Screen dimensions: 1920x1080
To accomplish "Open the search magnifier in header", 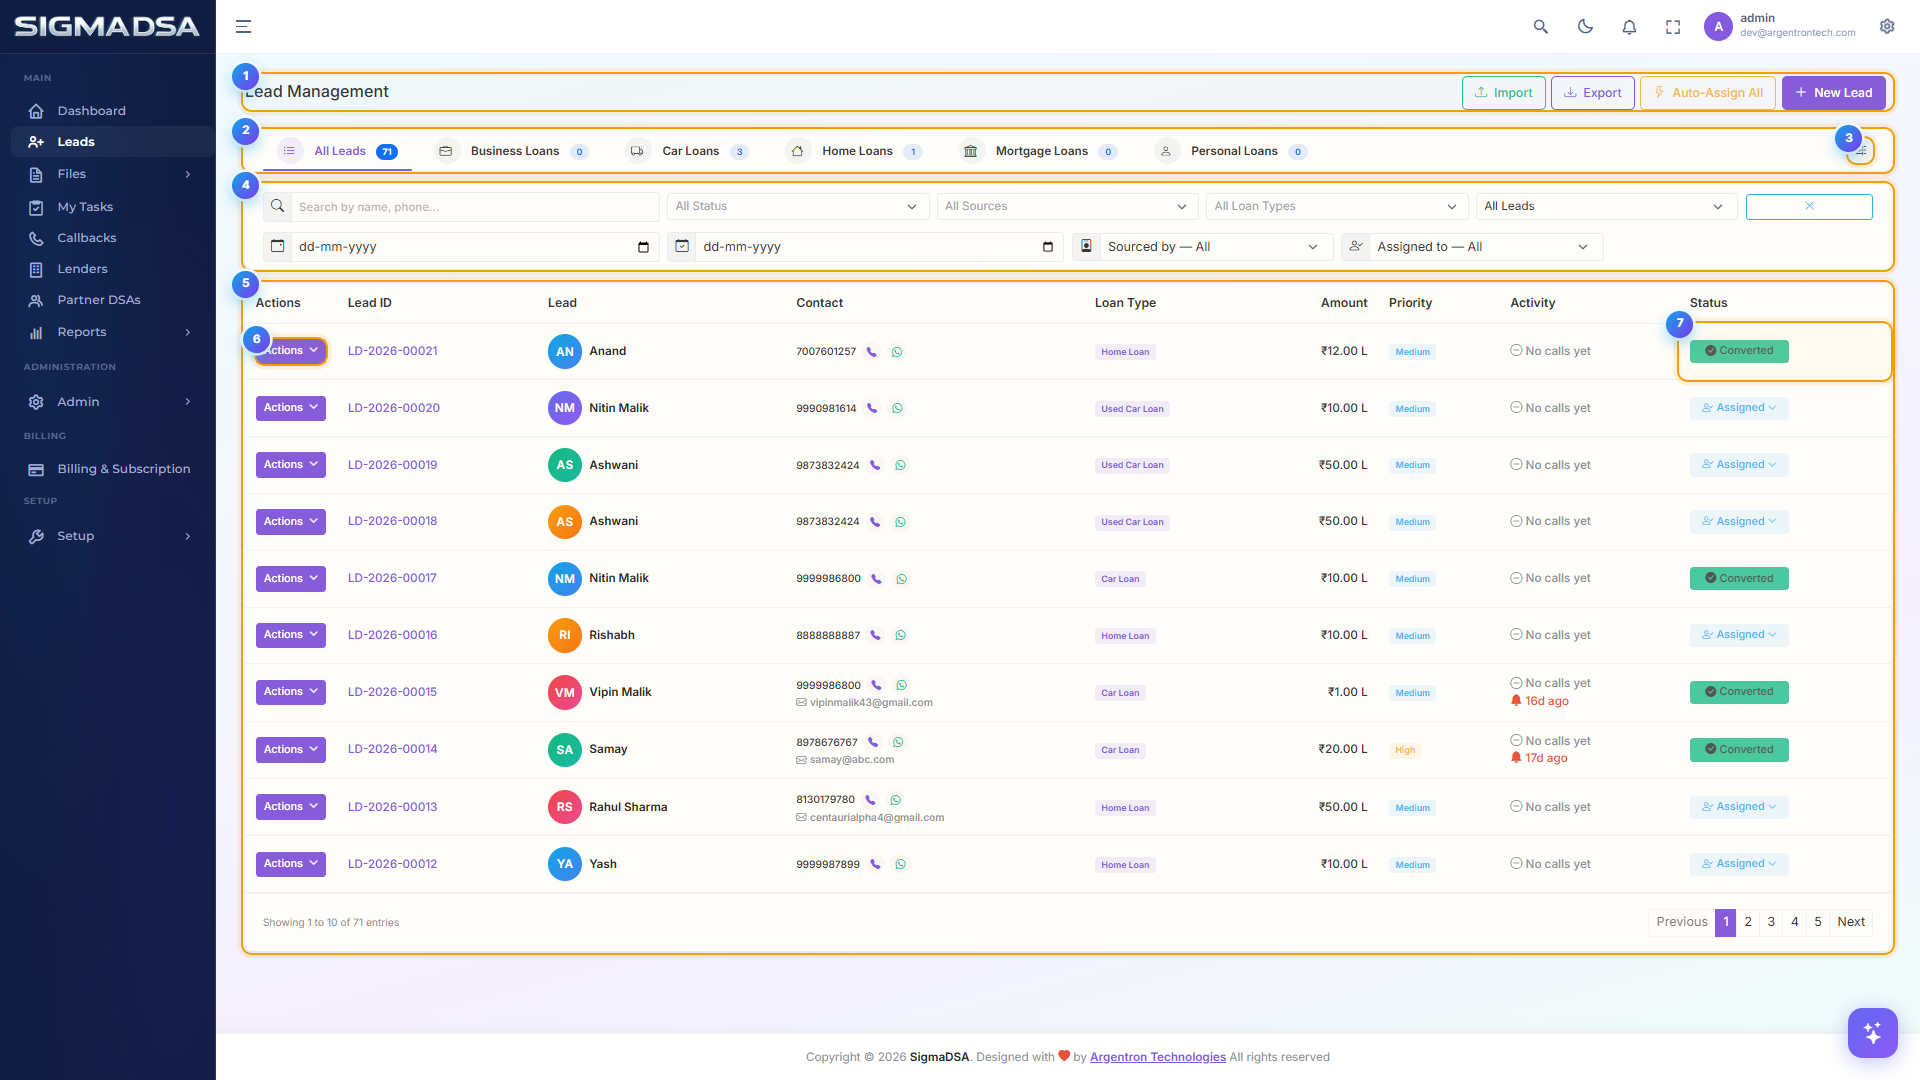I will (x=1541, y=27).
